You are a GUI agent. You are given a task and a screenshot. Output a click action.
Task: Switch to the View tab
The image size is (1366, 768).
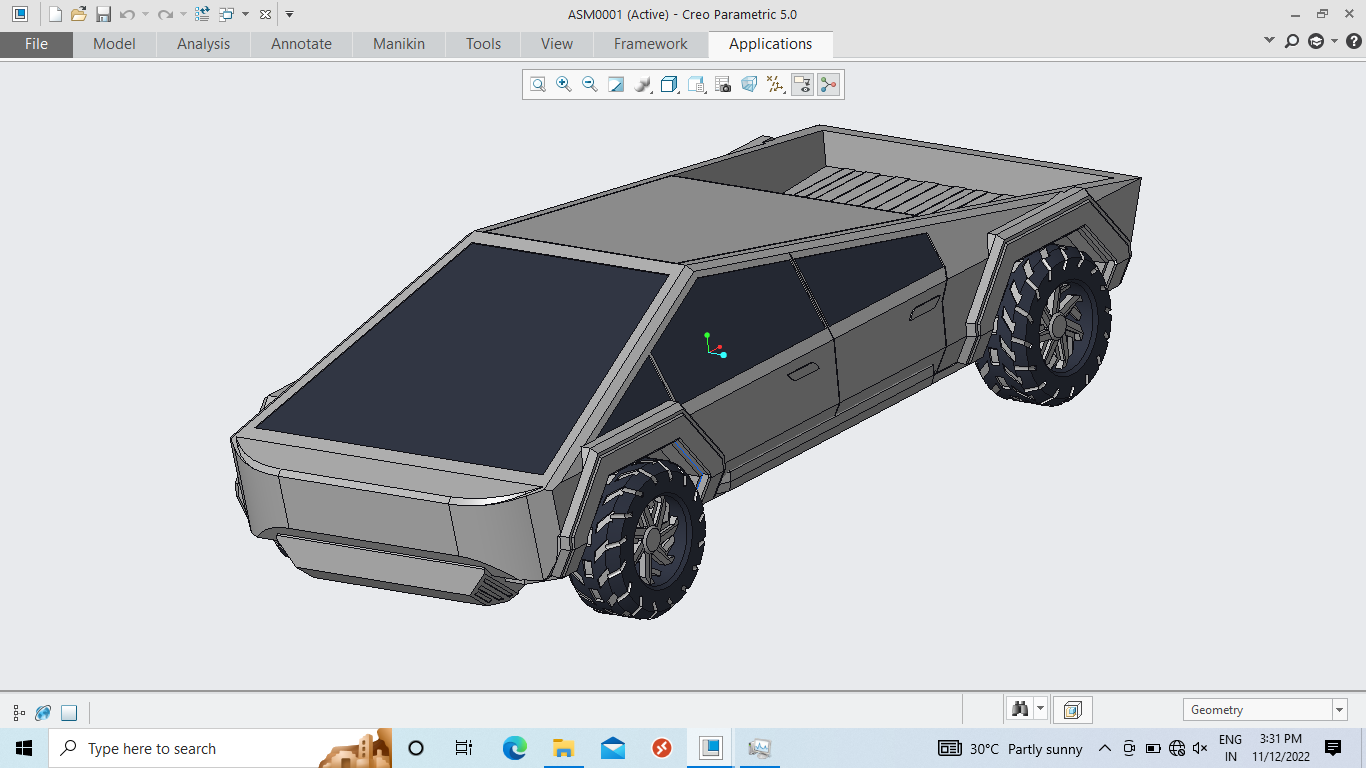tap(557, 44)
